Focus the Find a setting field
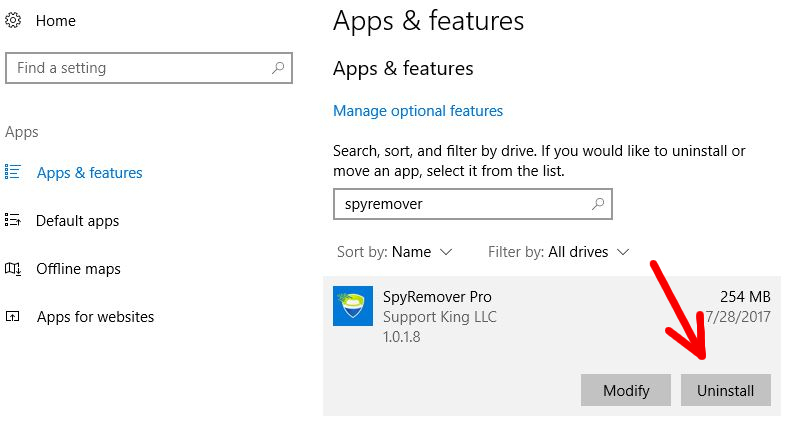The image size is (807, 425). point(149,67)
